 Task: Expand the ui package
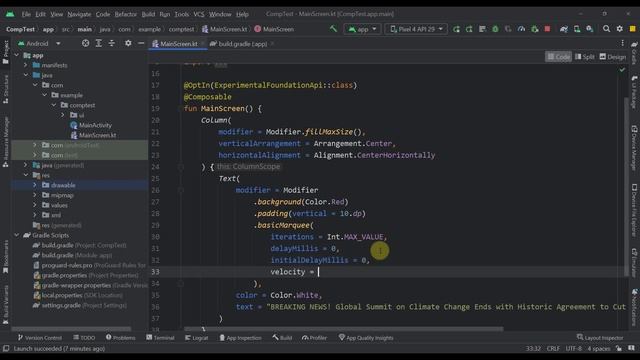(63, 115)
